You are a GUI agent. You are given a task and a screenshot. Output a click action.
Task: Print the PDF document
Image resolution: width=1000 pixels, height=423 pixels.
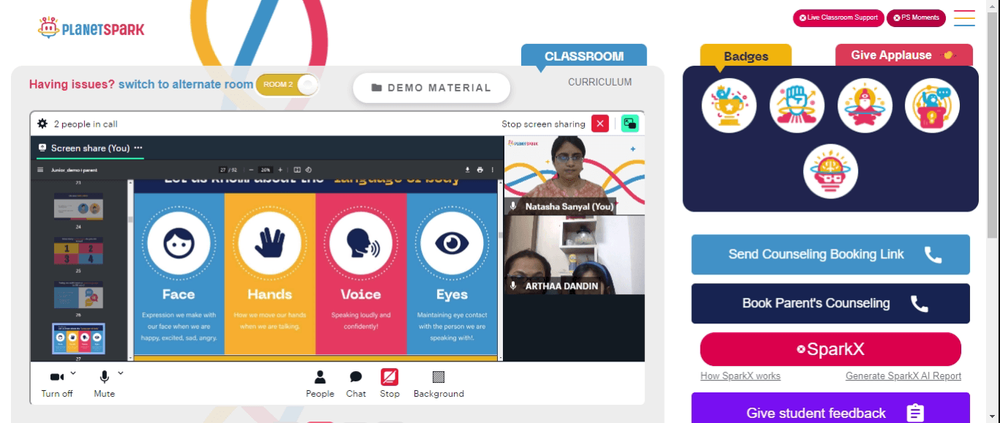click(x=480, y=170)
